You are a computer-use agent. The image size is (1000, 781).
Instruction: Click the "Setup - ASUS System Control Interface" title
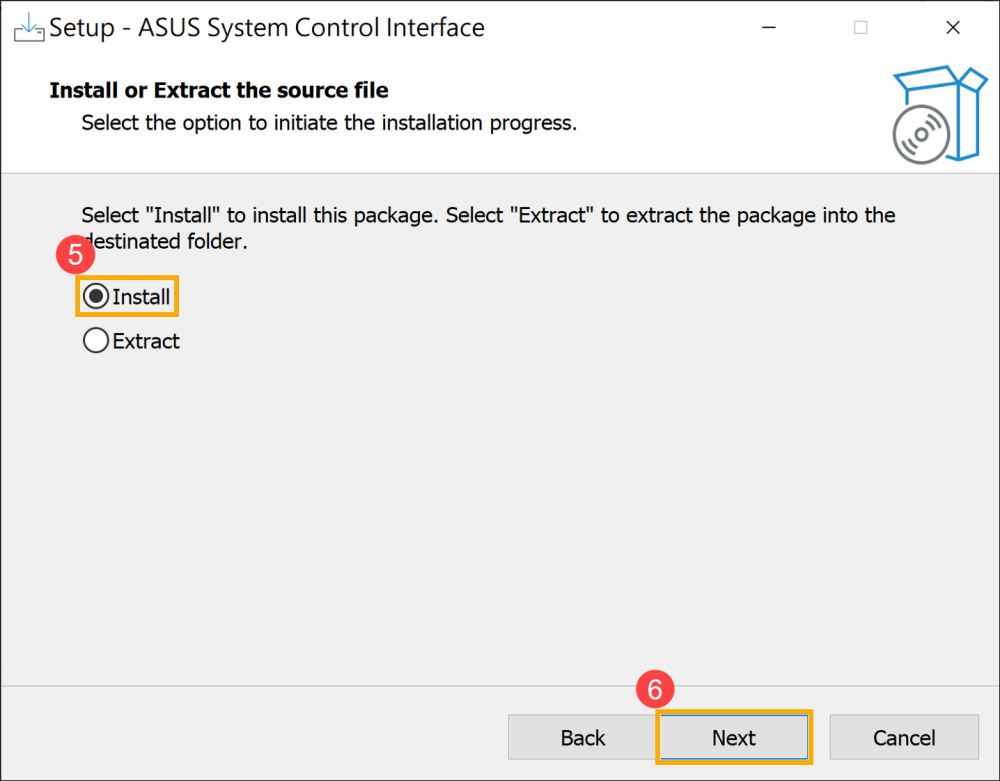coord(267,28)
